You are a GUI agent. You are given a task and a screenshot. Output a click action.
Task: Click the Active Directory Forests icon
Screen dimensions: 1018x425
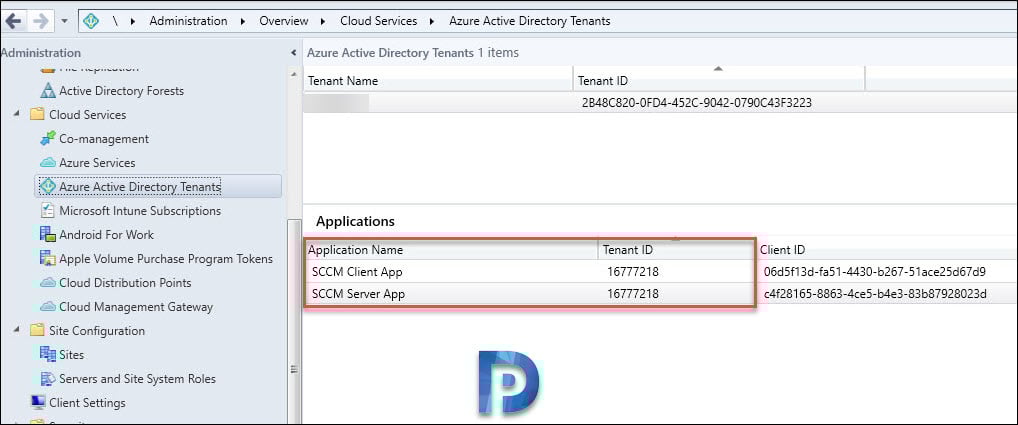tap(48, 91)
